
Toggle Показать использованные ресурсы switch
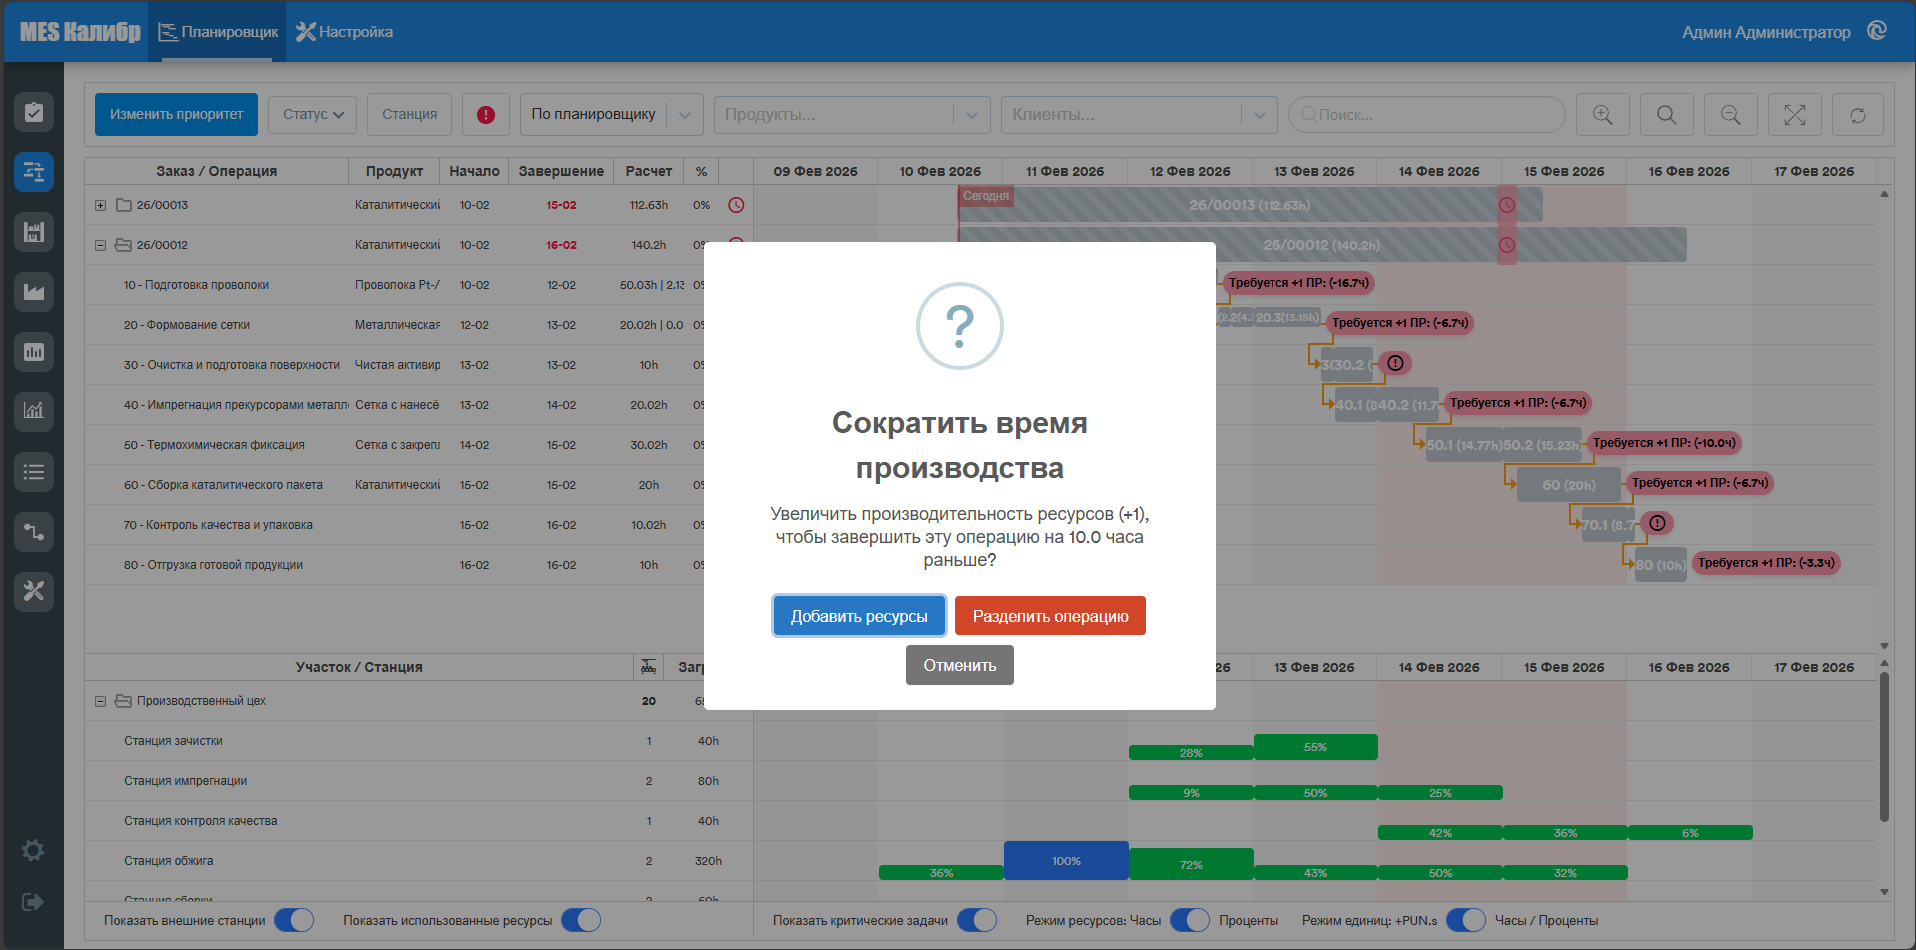[x=581, y=920]
